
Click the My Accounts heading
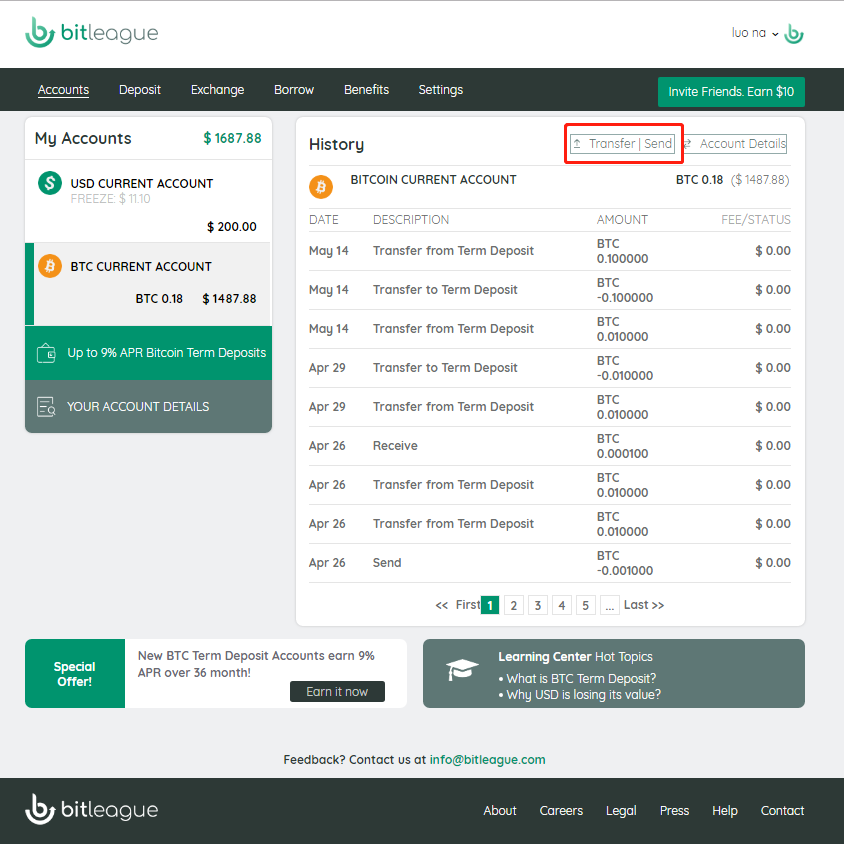point(83,138)
